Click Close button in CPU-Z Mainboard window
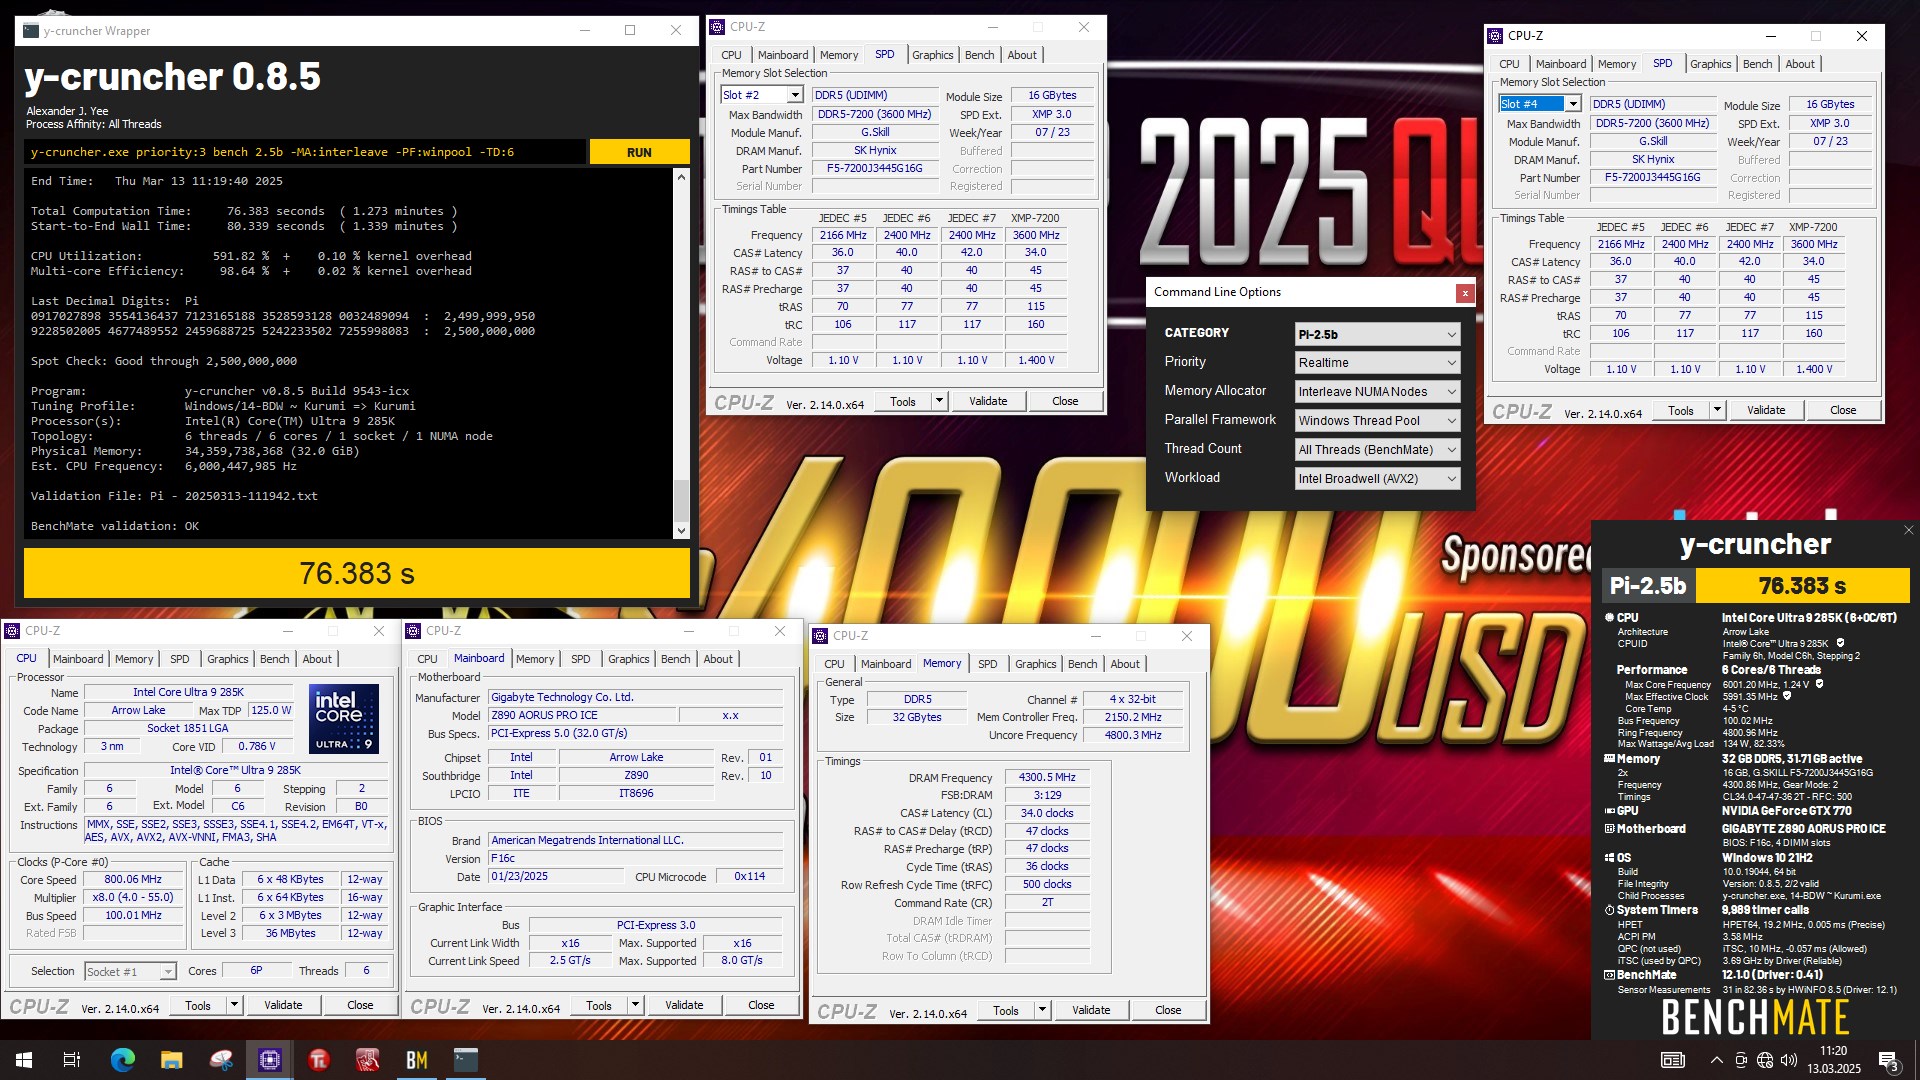Image resolution: width=1920 pixels, height=1080 pixels. click(761, 1006)
